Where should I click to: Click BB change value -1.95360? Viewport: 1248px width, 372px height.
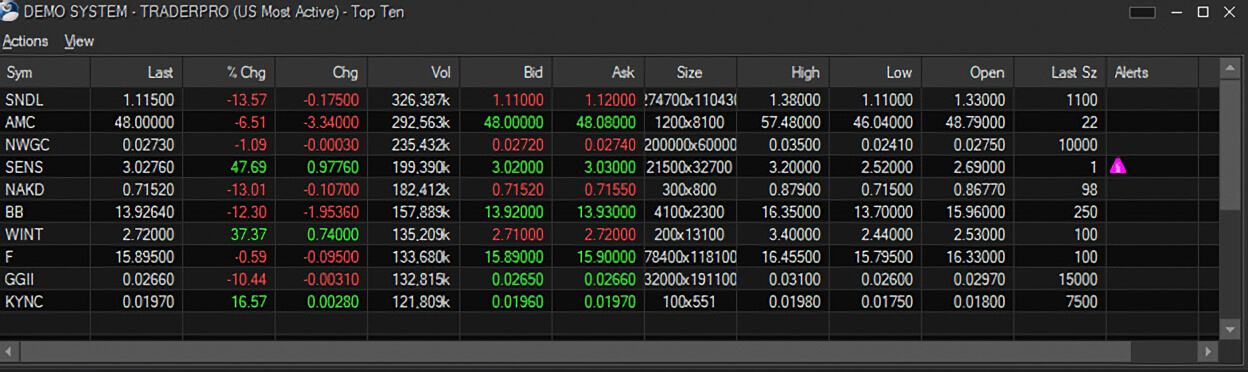[x=331, y=212]
